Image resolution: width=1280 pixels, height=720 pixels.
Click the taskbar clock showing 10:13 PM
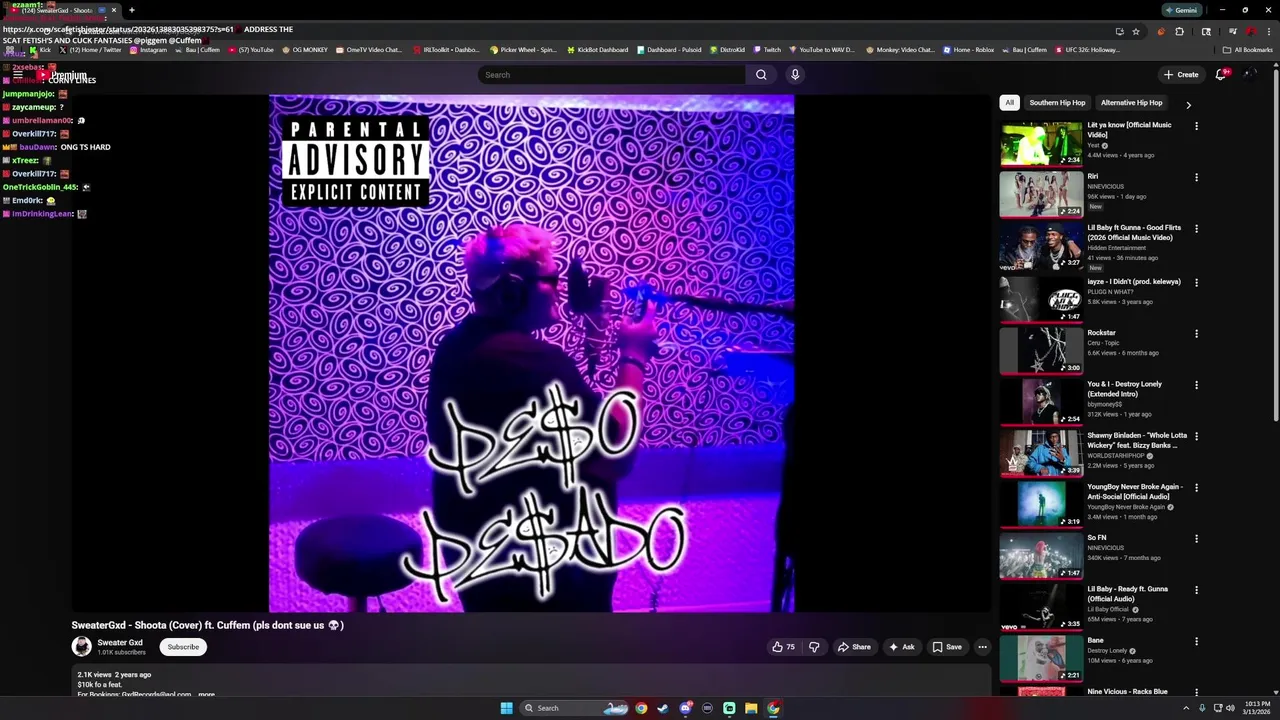(1257, 708)
